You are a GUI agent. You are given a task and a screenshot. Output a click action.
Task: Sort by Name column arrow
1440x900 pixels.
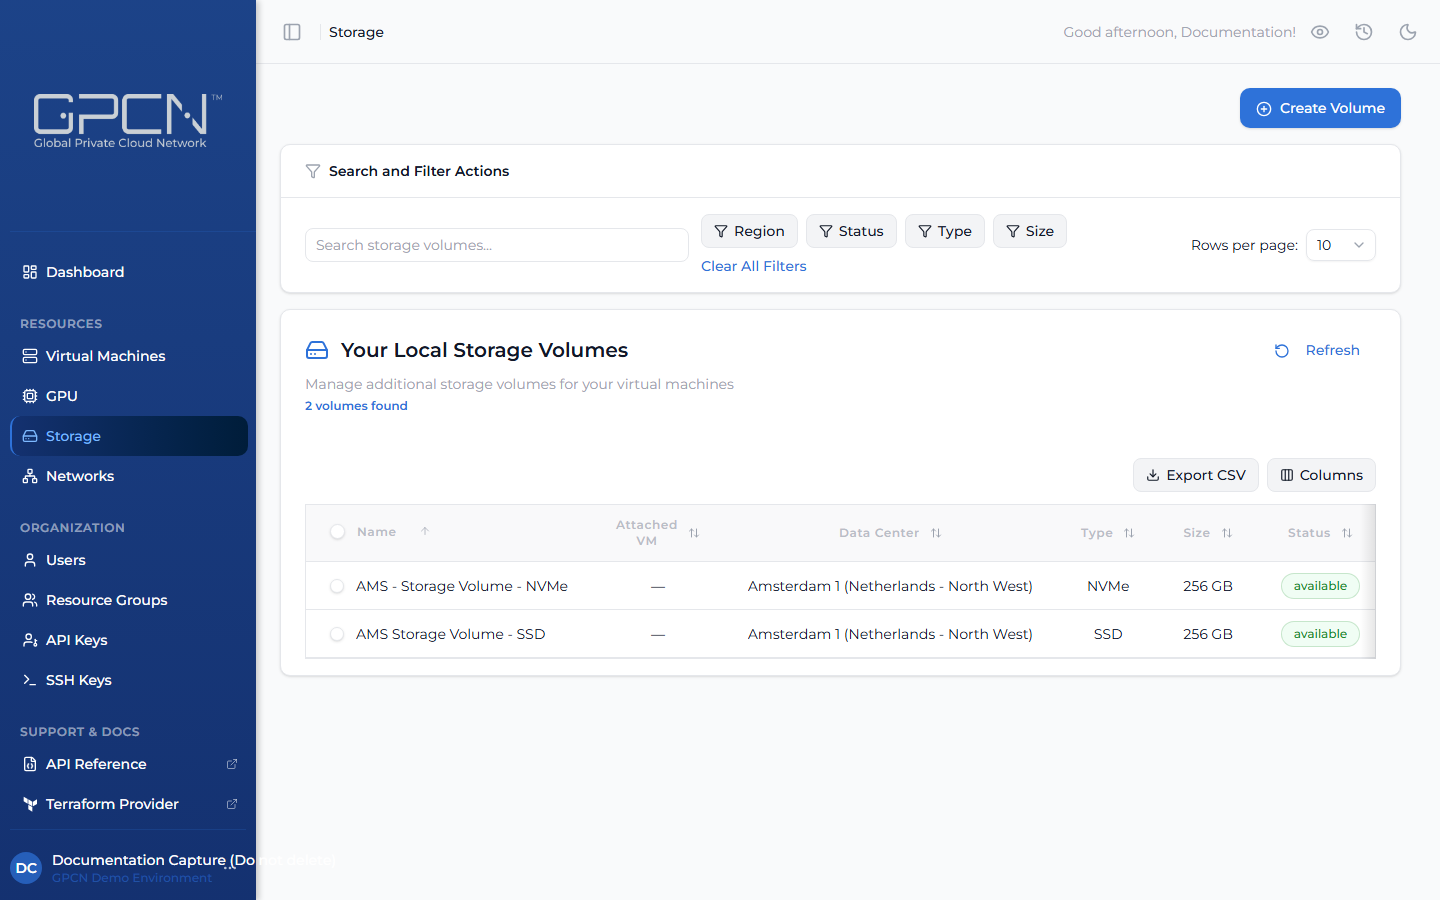click(x=425, y=532)
